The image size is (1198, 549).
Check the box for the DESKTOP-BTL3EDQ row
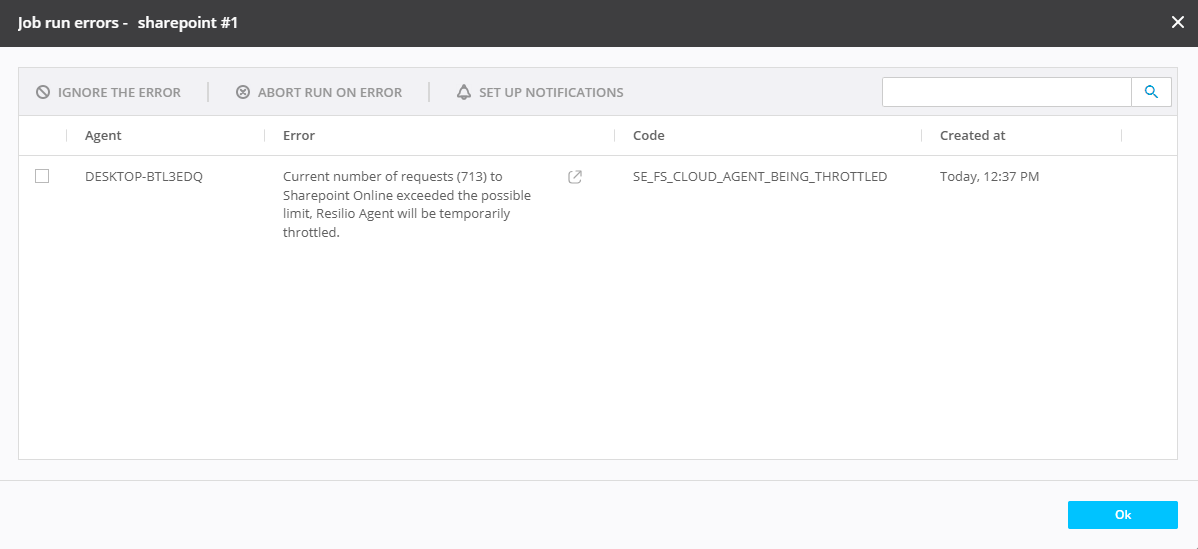(x=42, y=176)
